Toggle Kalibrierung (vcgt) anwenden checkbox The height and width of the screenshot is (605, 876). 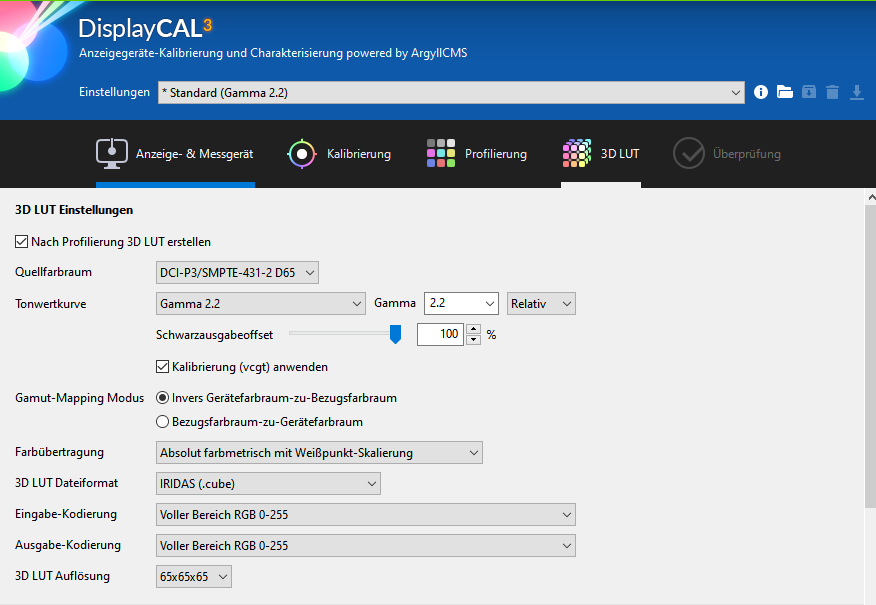click(163, 367)
